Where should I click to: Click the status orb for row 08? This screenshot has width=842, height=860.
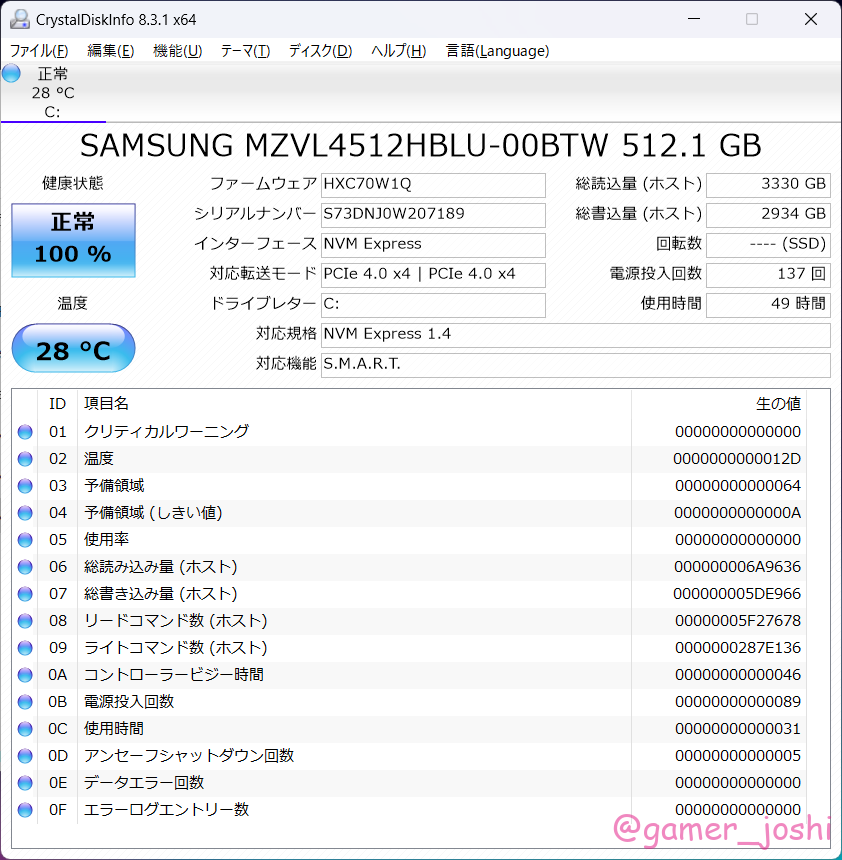(x=25, y=620)
